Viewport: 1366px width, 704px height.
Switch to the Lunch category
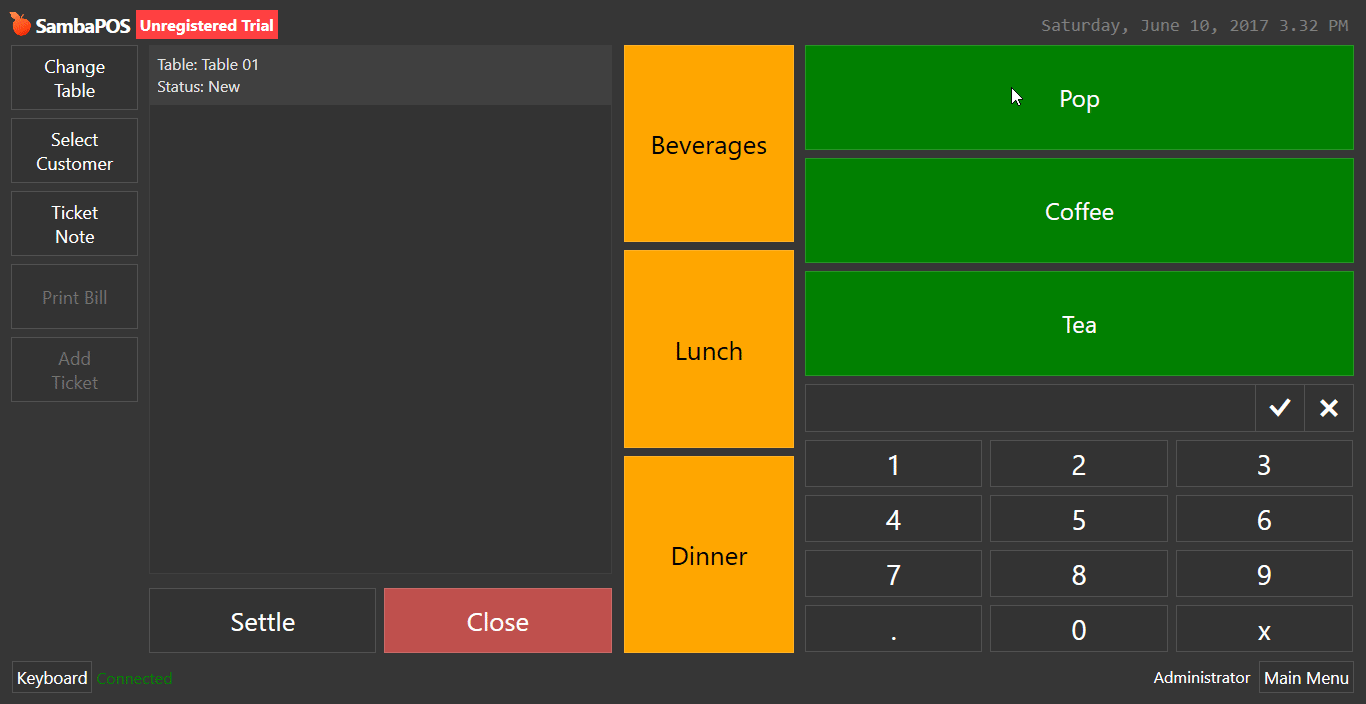pos(709,350)
